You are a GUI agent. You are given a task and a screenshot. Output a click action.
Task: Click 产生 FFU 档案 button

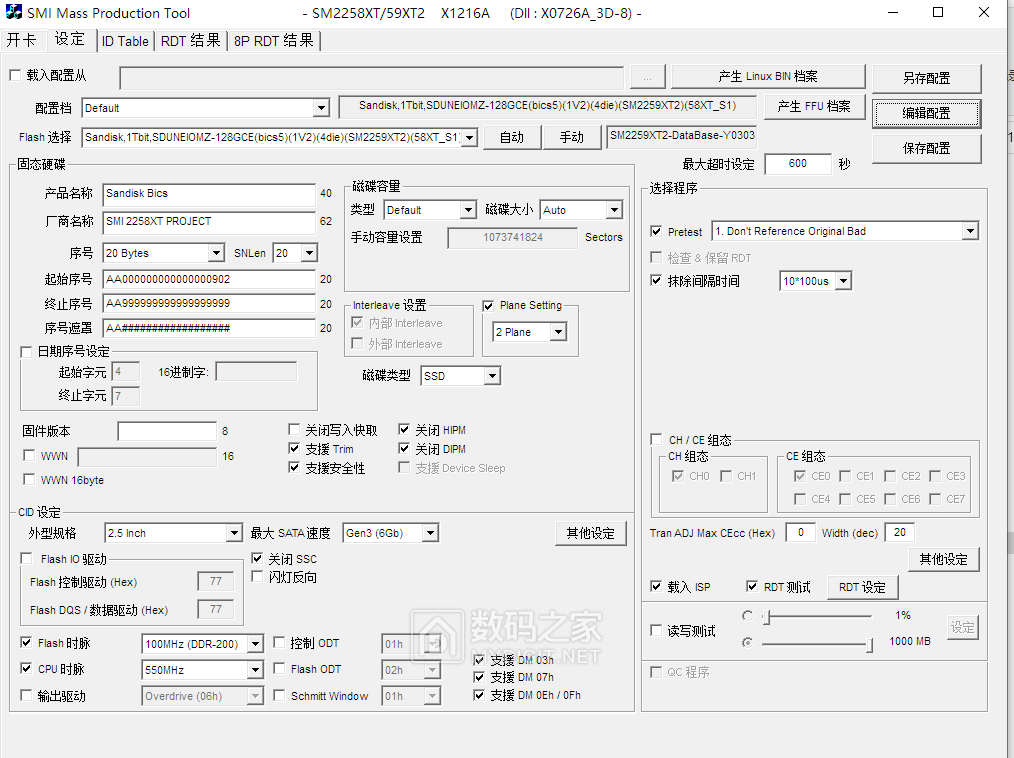(x=814, y=107)
